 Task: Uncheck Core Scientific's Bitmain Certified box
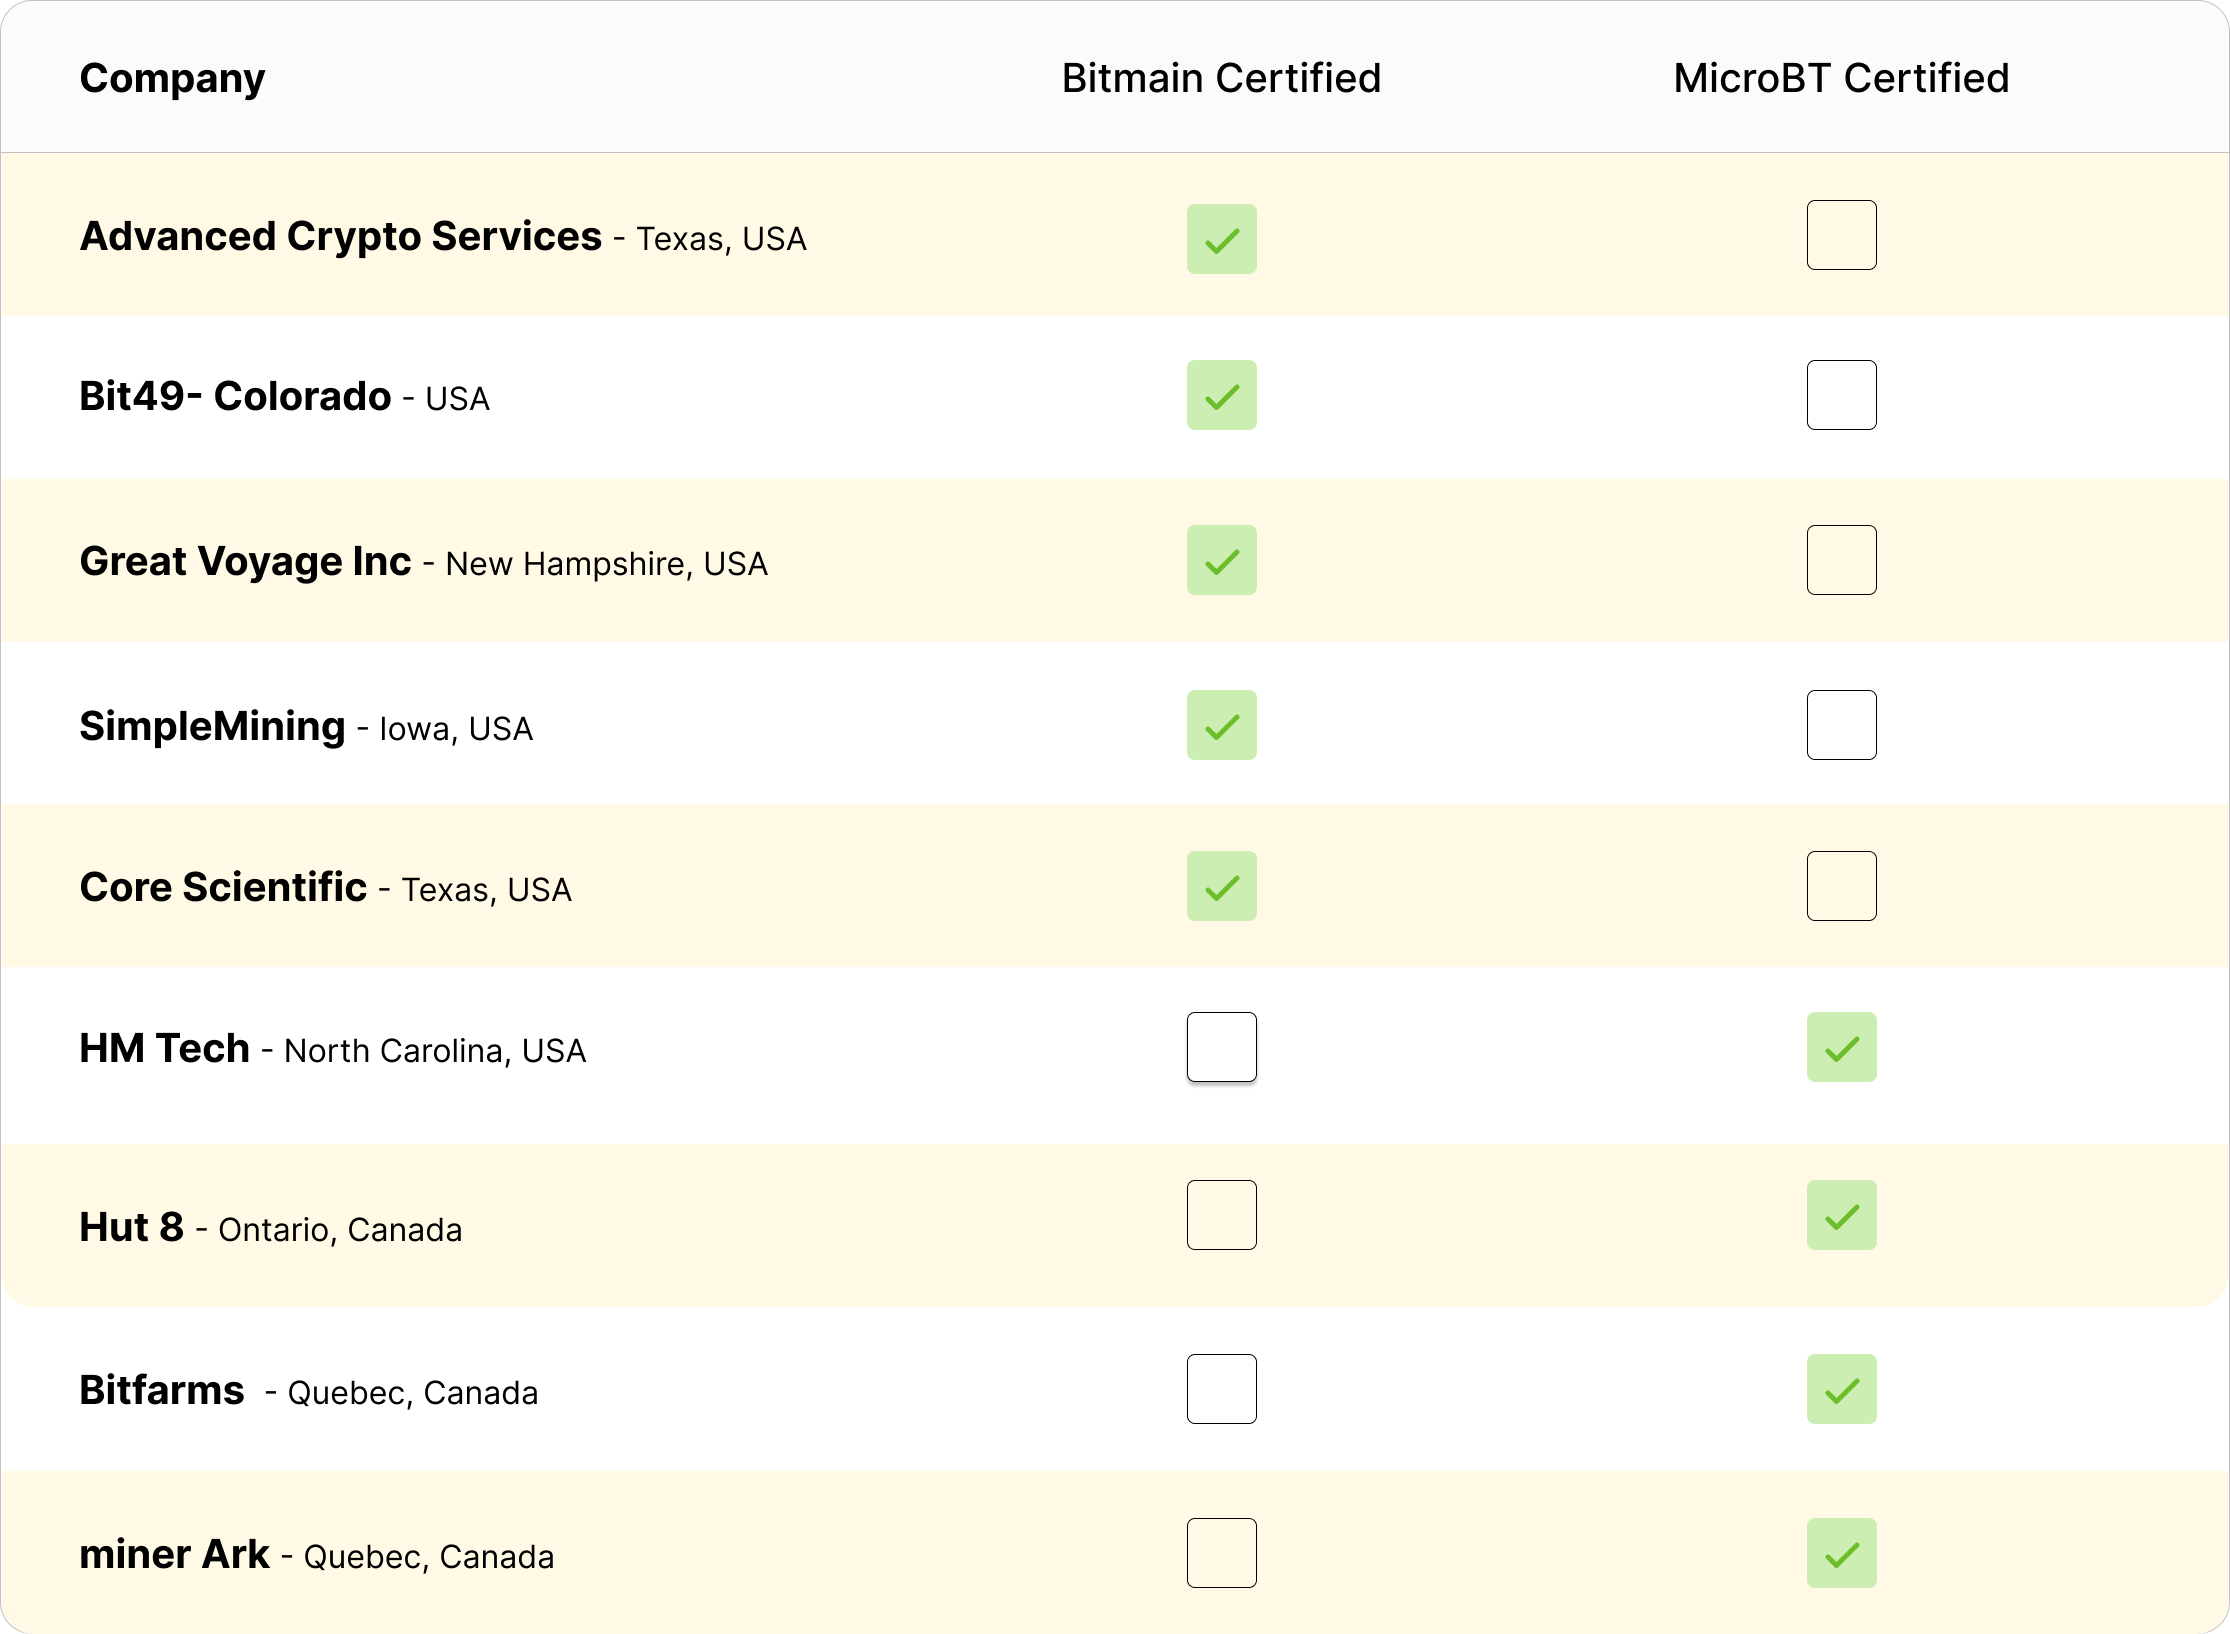(1222, 886)
